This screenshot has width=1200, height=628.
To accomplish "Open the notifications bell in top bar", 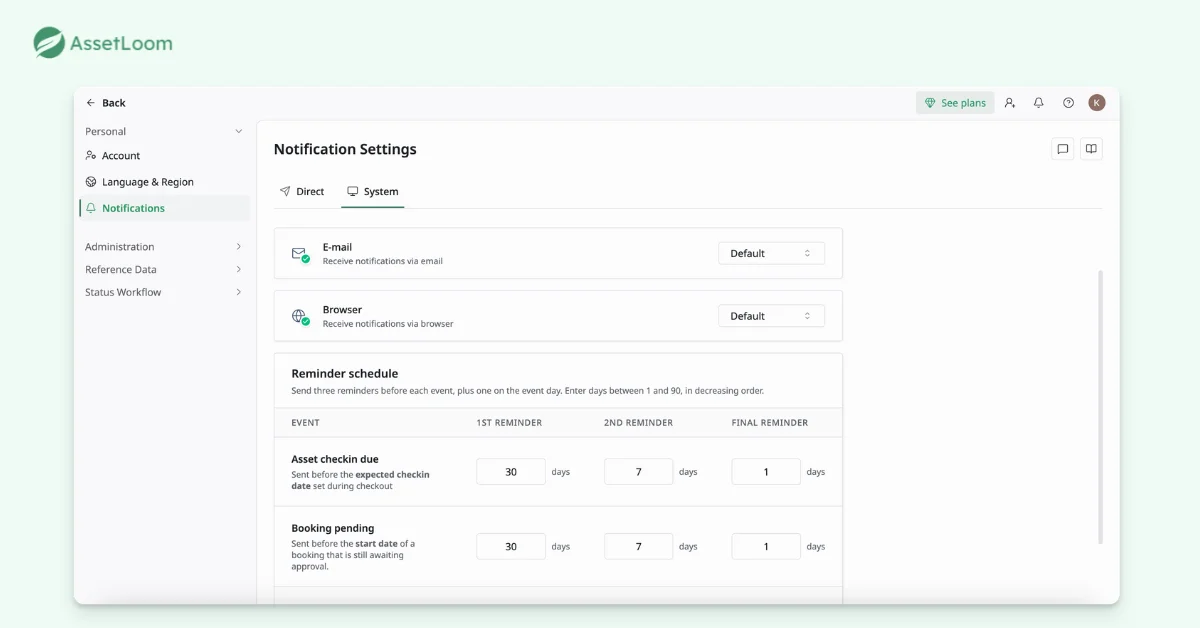I will click(1039, 103).
